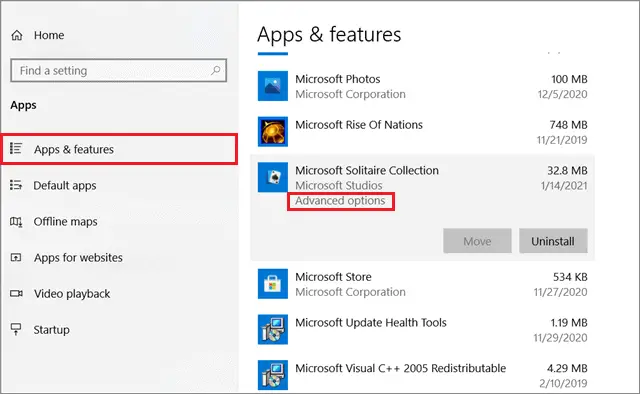Click the date 11/29/2020
The width and height of the screenshot is (640, 394).
pos(560,338)
